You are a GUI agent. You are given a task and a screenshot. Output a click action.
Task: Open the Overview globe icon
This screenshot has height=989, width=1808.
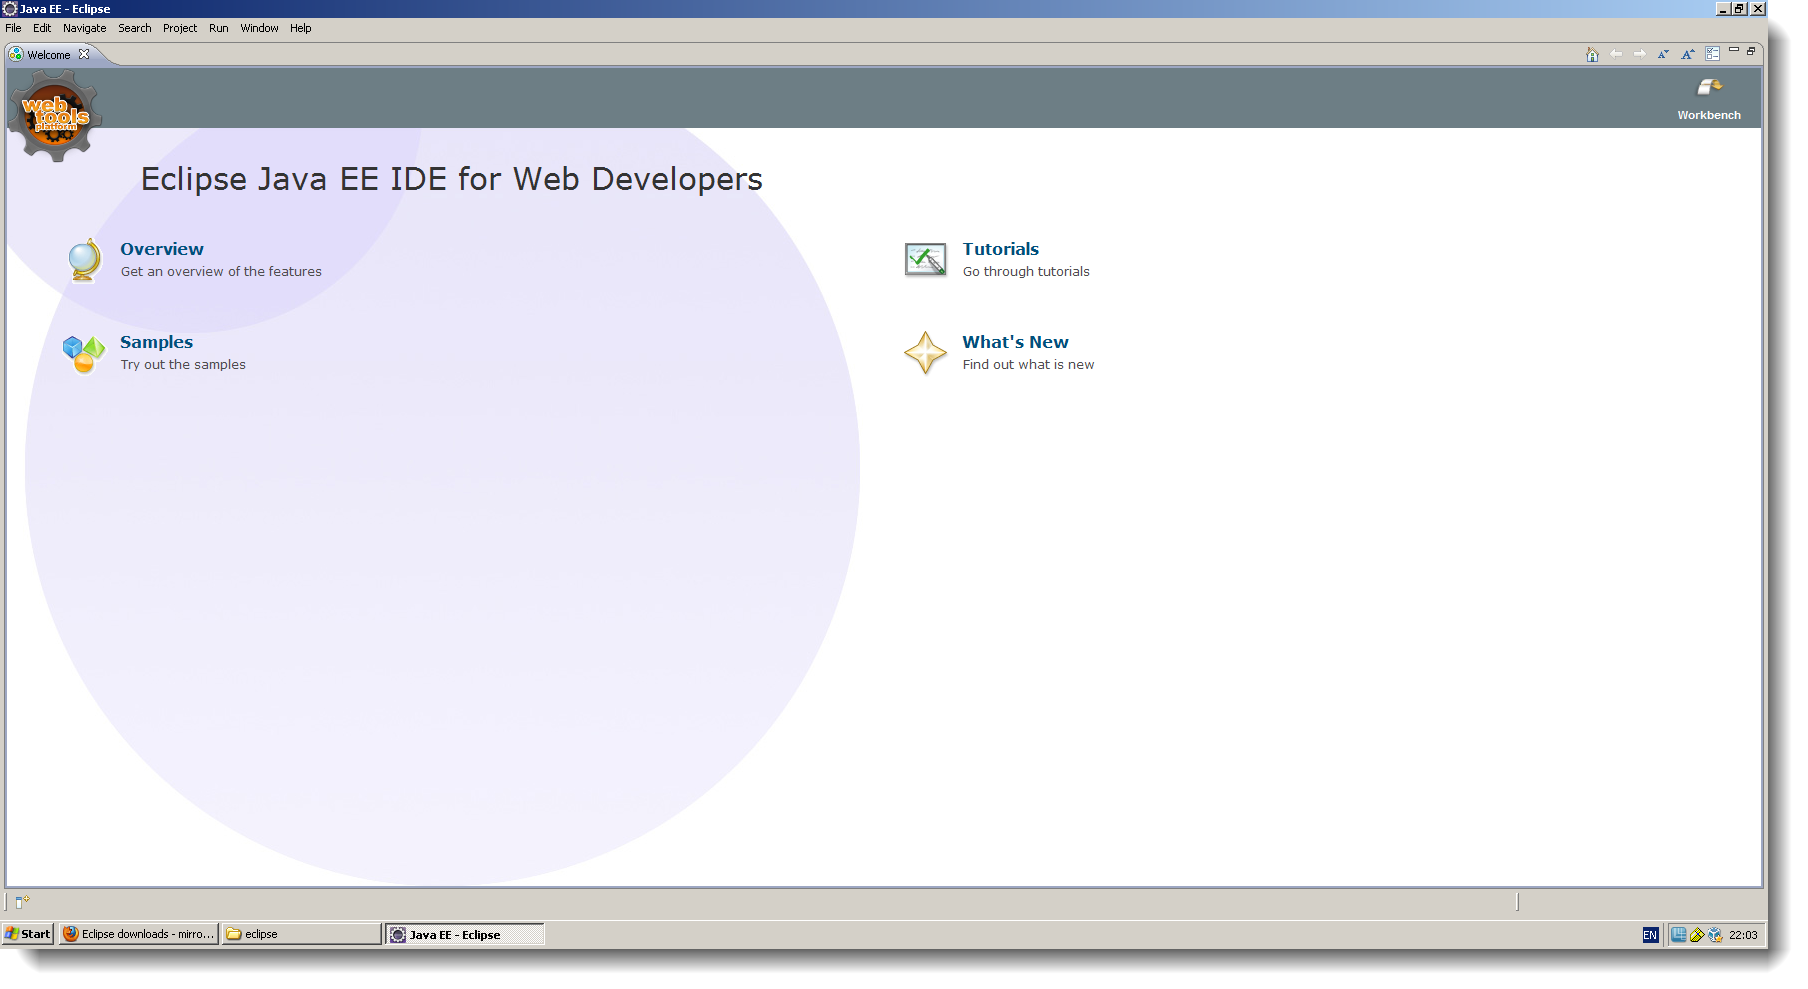click(82, 260)
